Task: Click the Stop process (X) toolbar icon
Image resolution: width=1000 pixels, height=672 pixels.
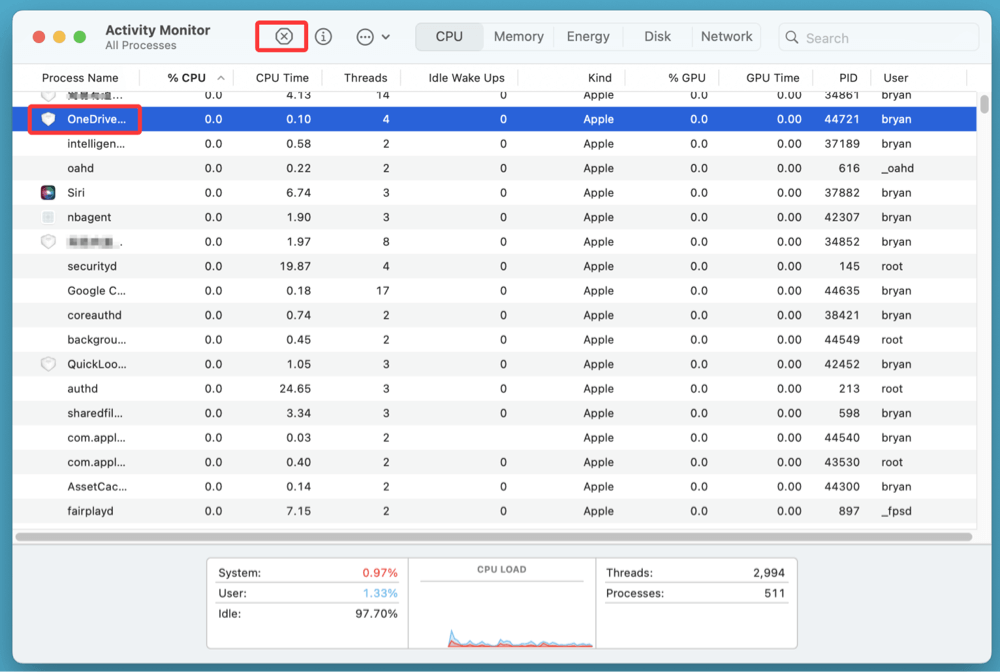Action: tap(284, 36)
